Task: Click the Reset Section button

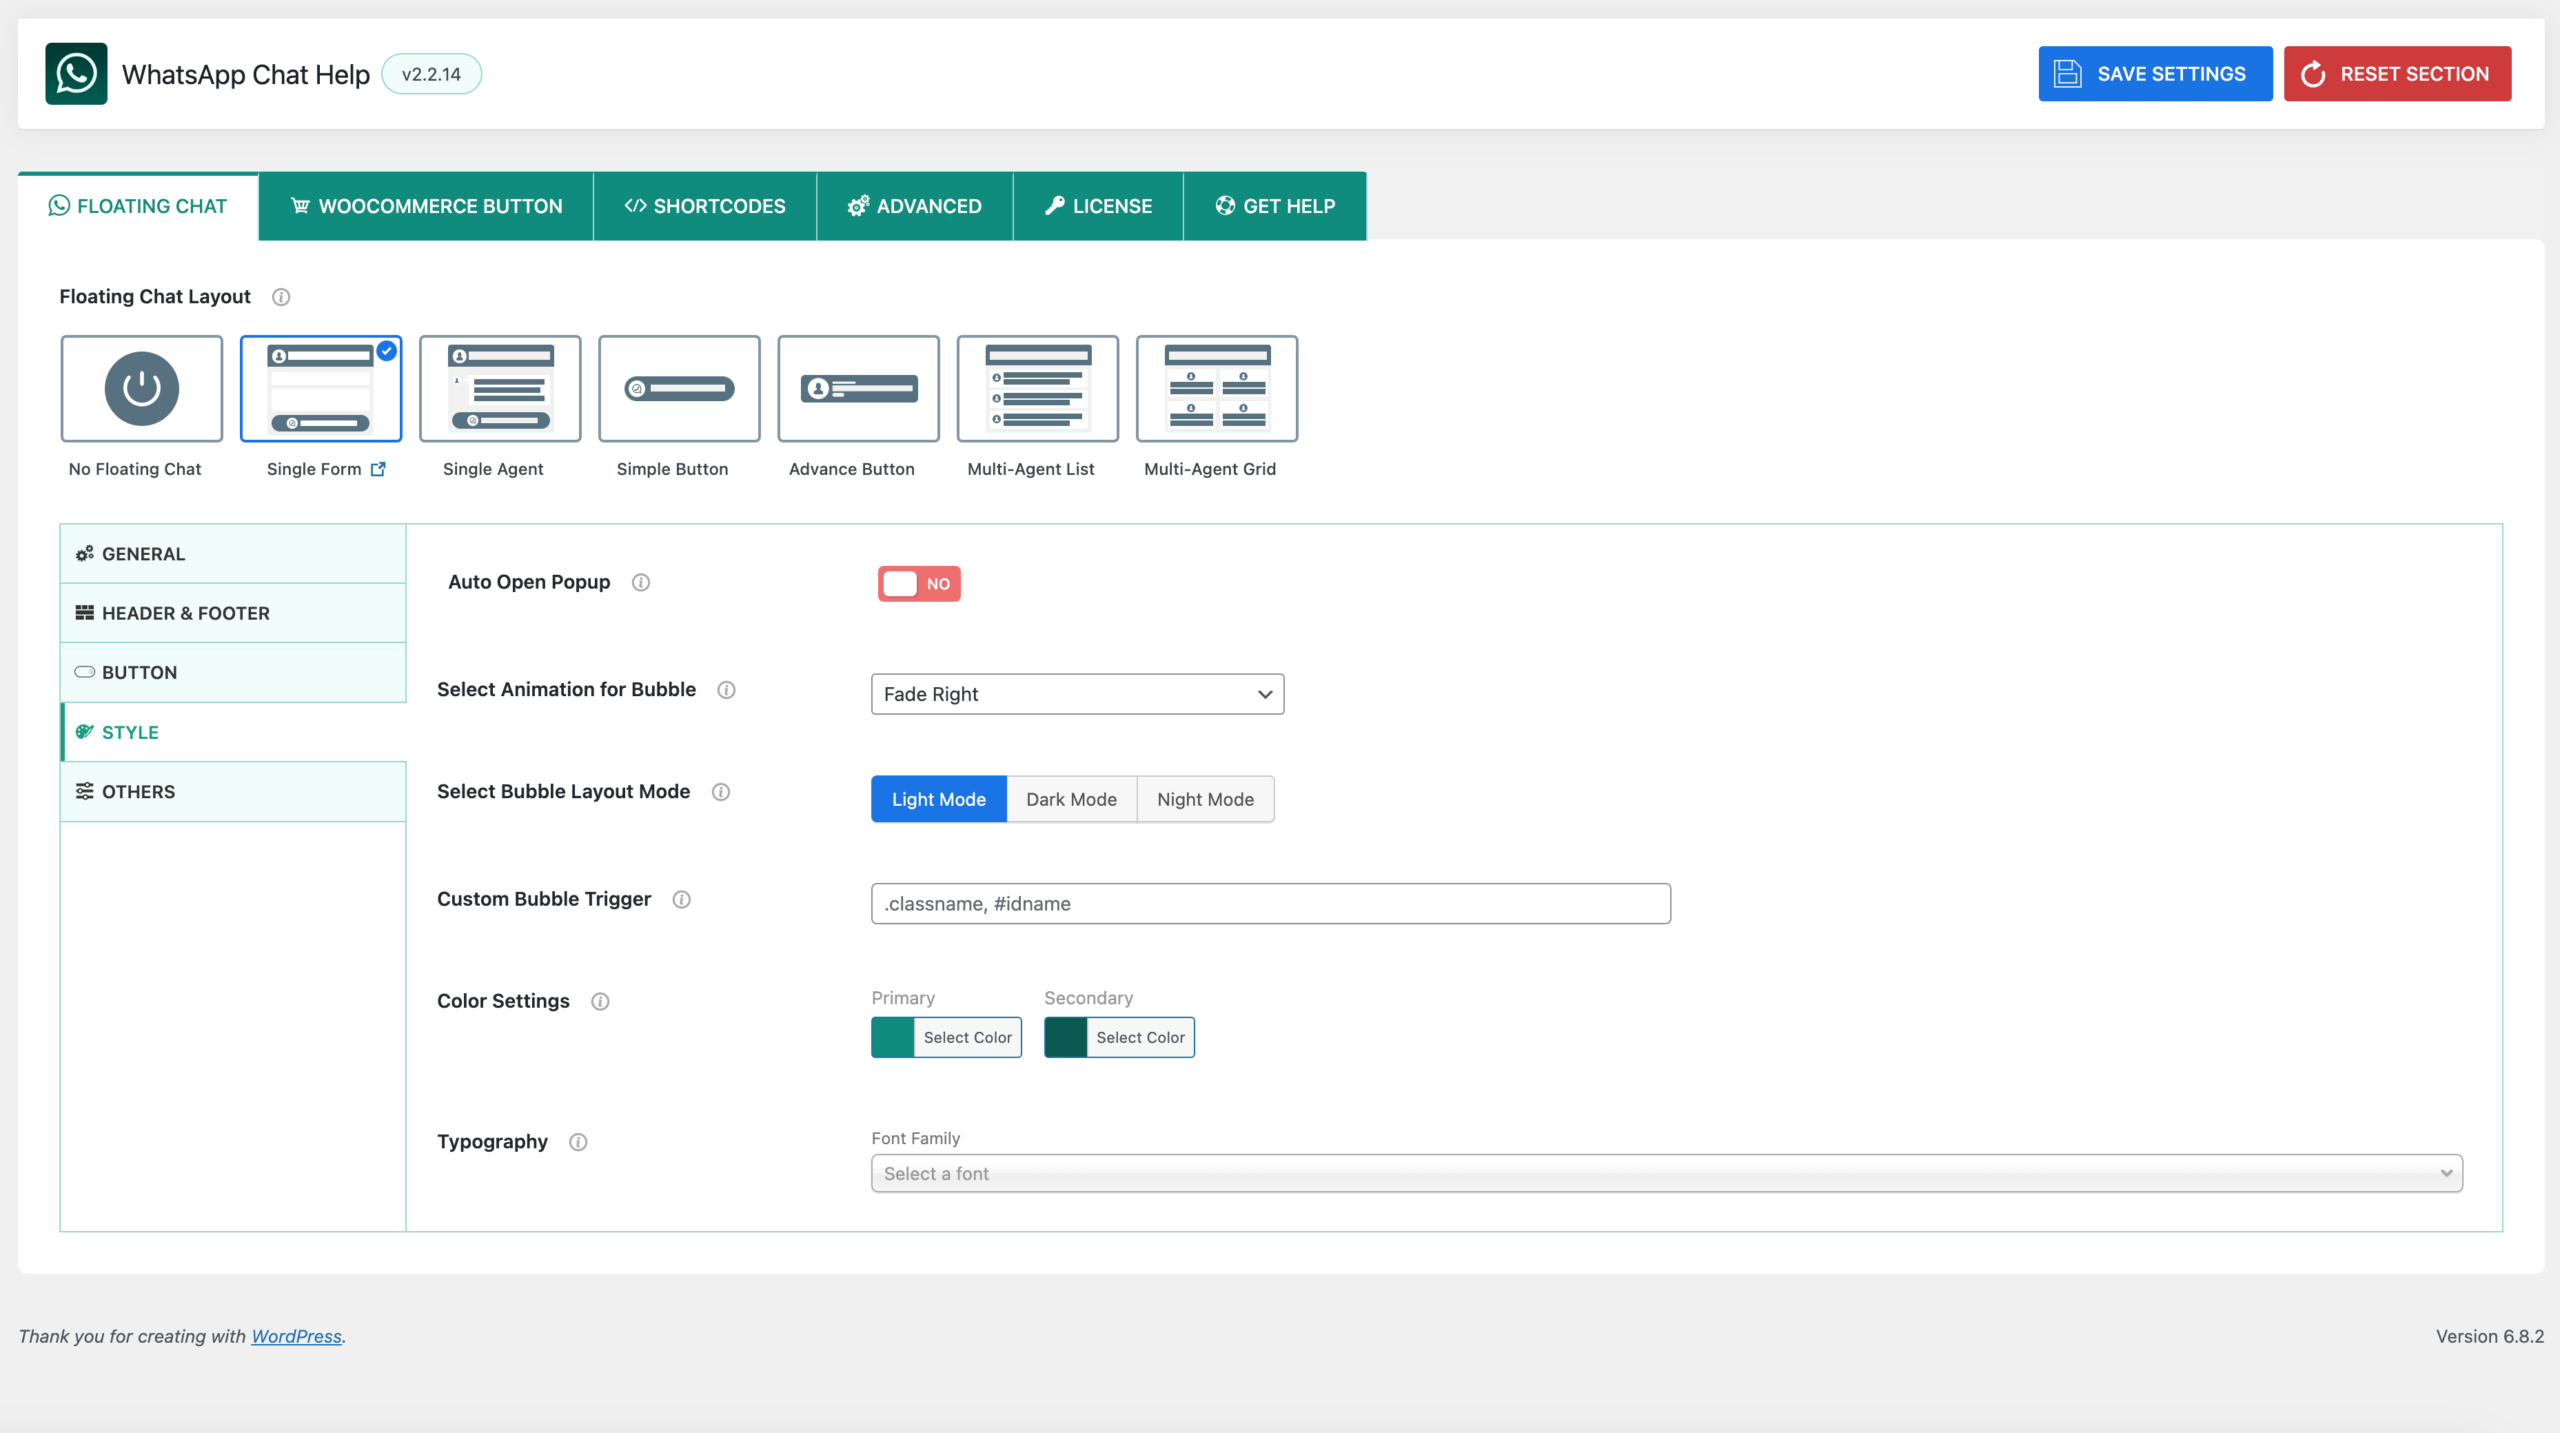Action: coord(2397,74)
